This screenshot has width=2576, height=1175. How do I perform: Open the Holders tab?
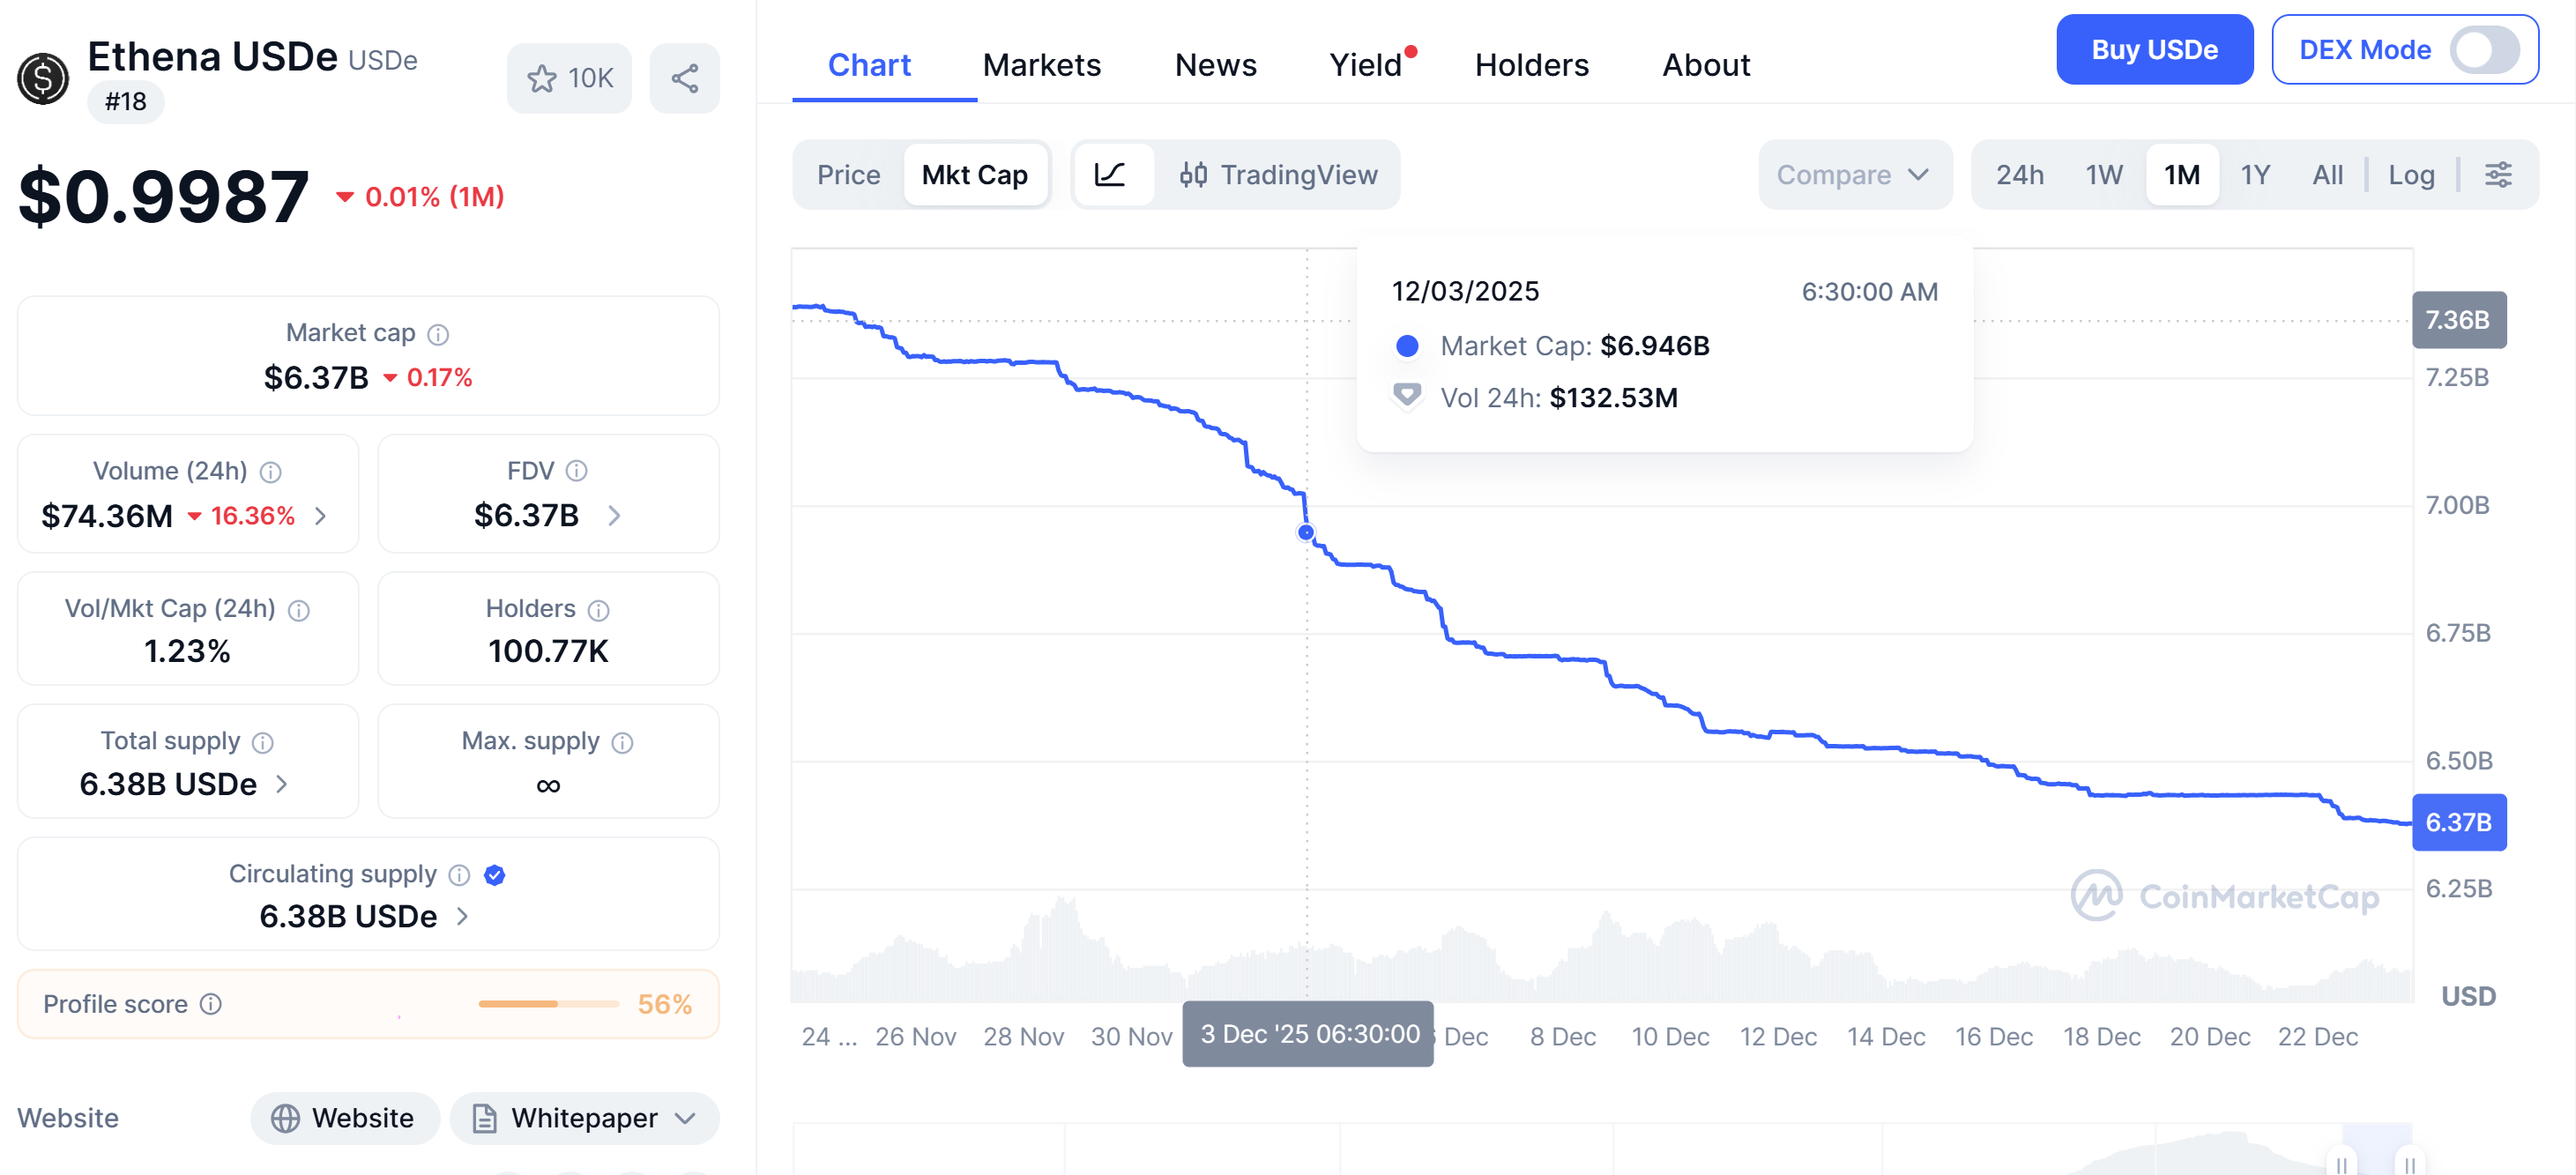click(1531, 64)
